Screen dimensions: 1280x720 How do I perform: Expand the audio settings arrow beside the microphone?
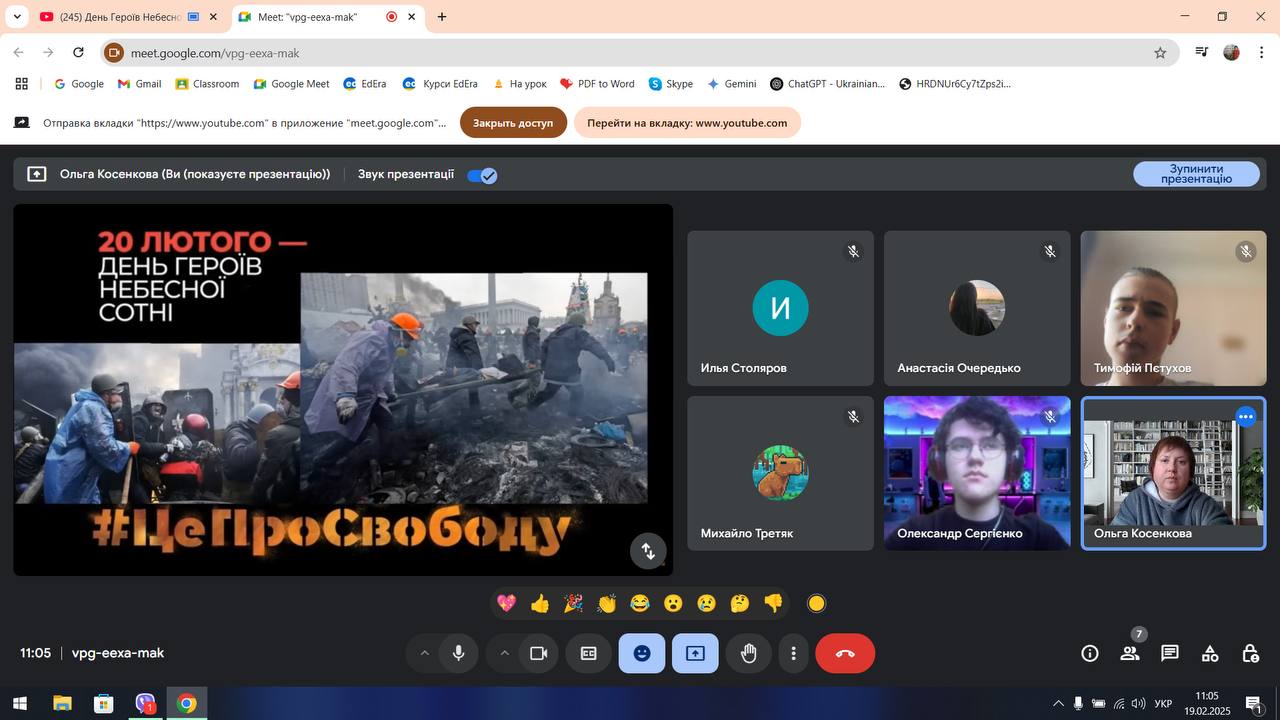(424, 653)
